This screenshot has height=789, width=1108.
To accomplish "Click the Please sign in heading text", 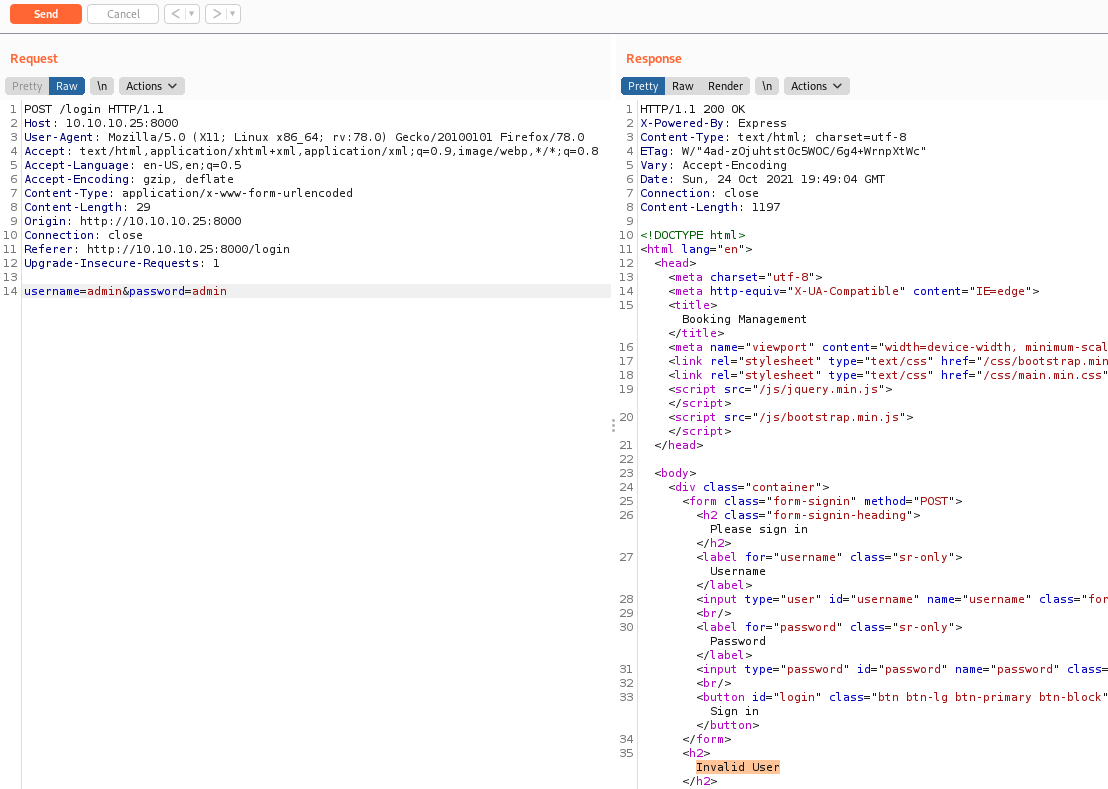I will click(x=759, y=529).
